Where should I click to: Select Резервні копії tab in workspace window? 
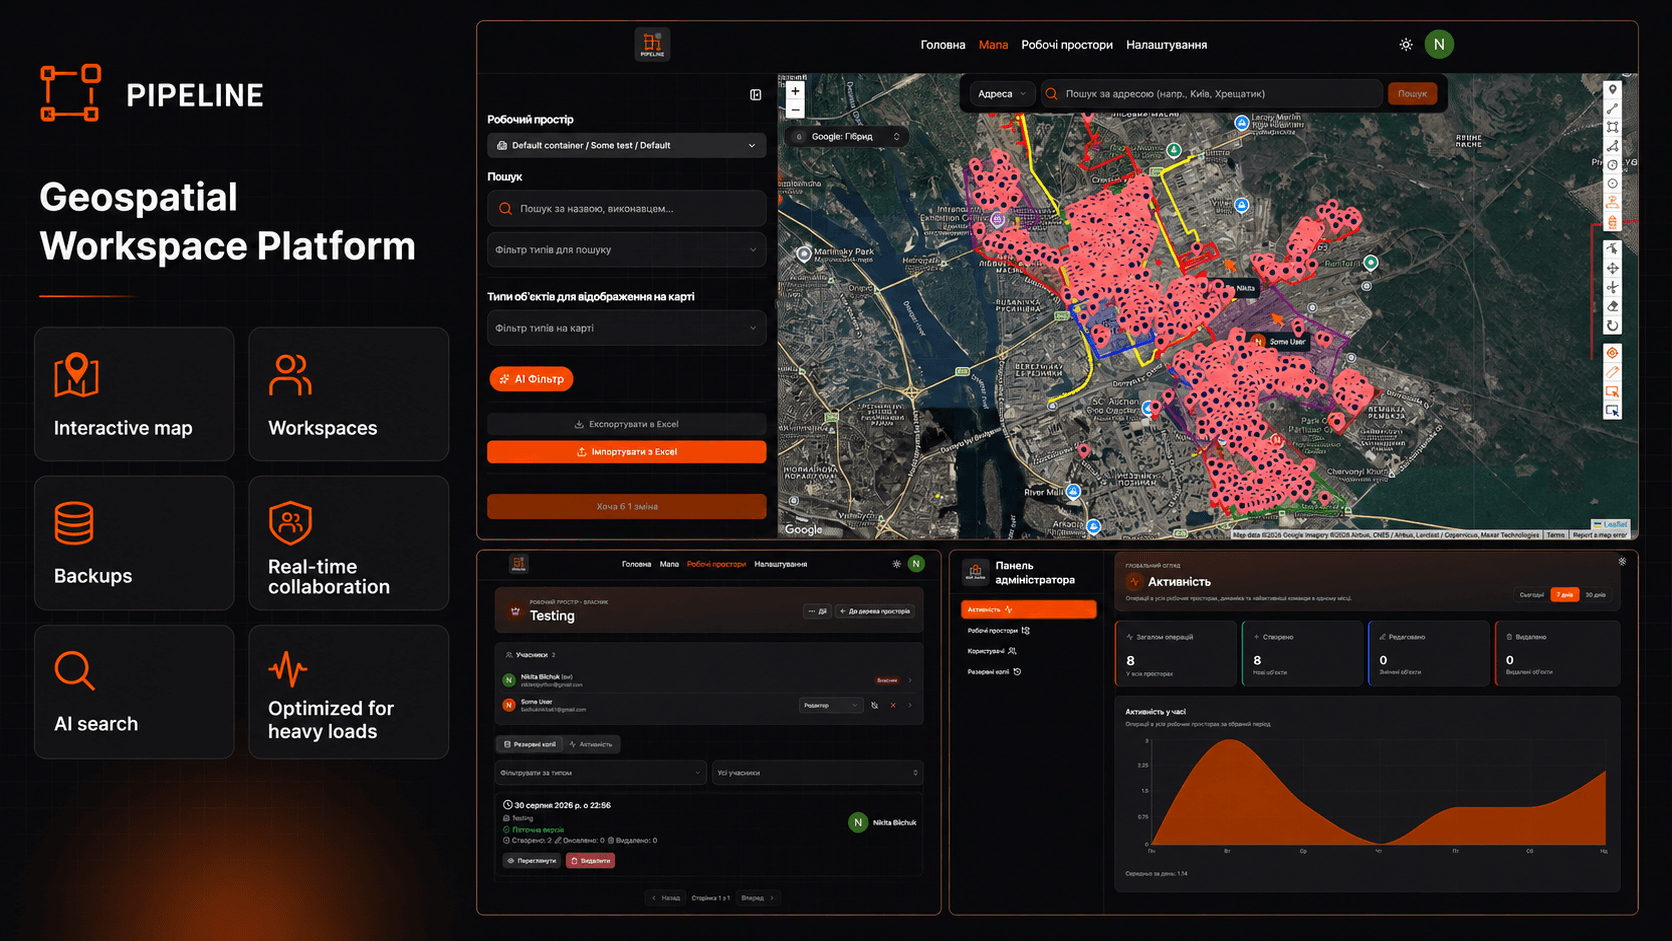coord(530,744)
